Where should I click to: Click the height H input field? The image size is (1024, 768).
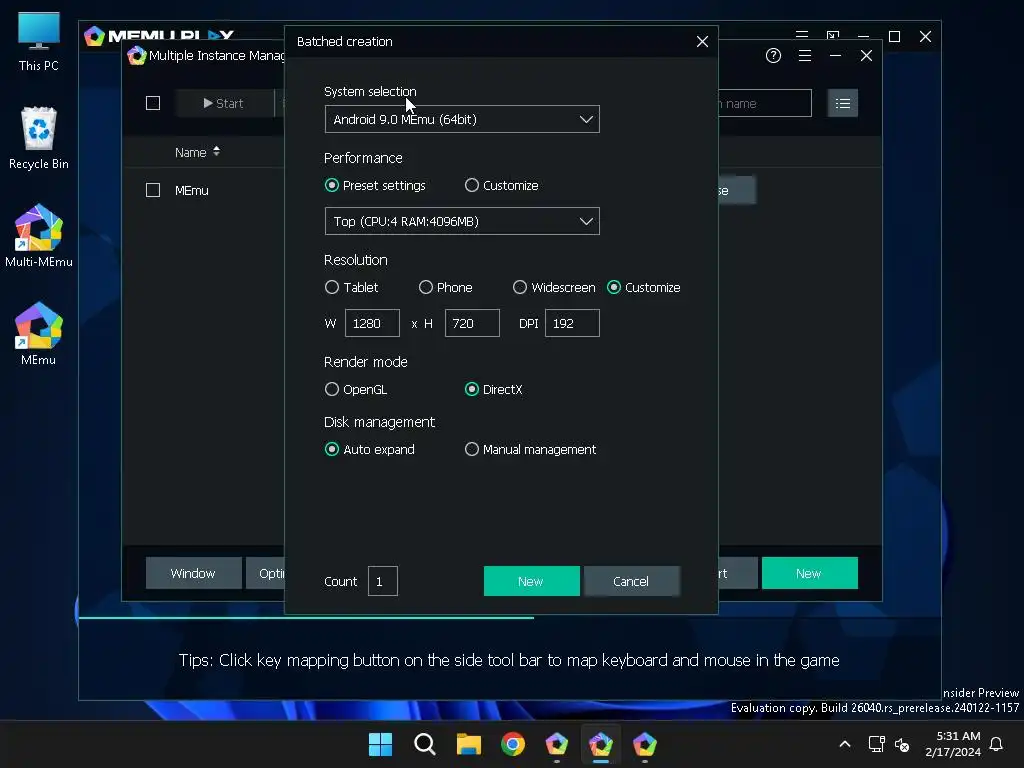pos(472,323)
